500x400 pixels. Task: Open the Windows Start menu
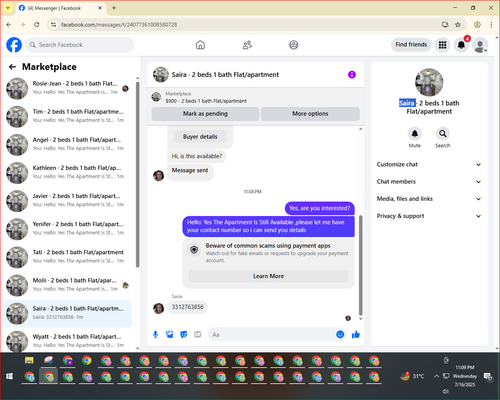point(9,376)
